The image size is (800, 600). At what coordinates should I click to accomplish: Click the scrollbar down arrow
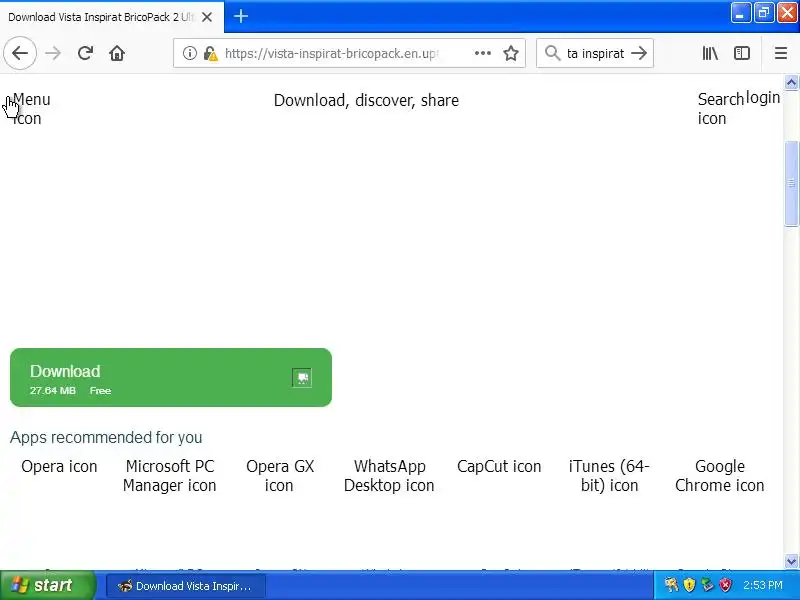point(791,562)
